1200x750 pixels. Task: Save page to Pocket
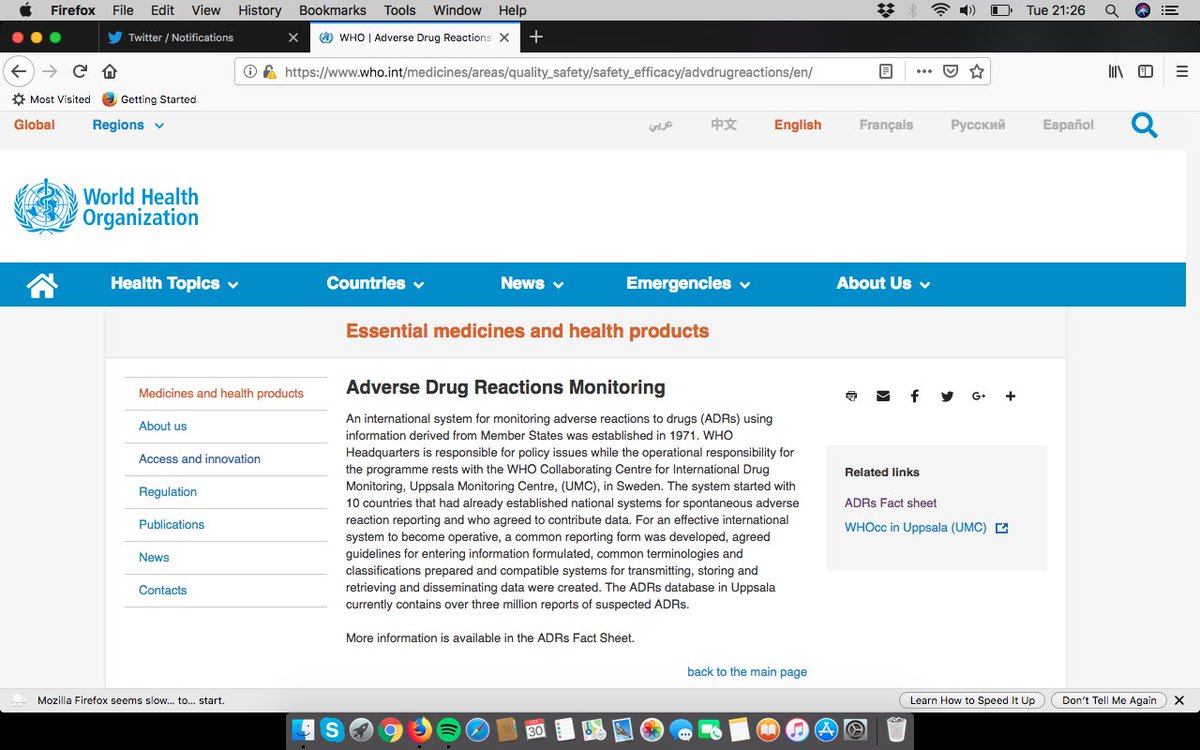click(x=950, y=72)
